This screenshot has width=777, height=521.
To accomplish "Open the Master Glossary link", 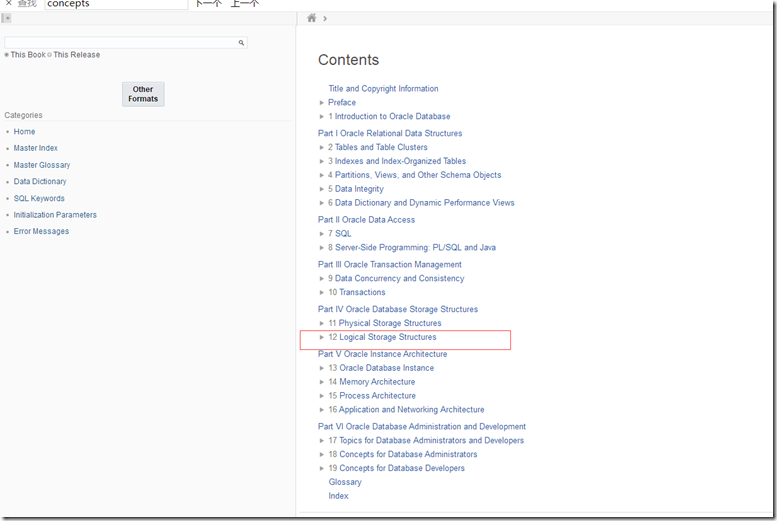I will pyautogui.click(x=42, y=165).
